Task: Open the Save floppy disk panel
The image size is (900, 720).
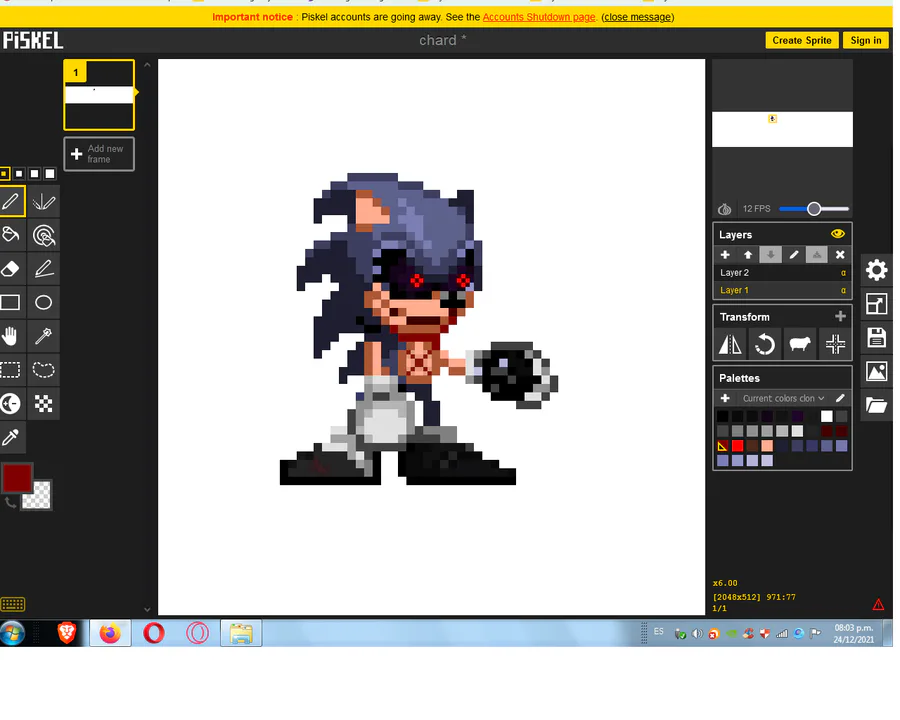Action: pos(876,338)
